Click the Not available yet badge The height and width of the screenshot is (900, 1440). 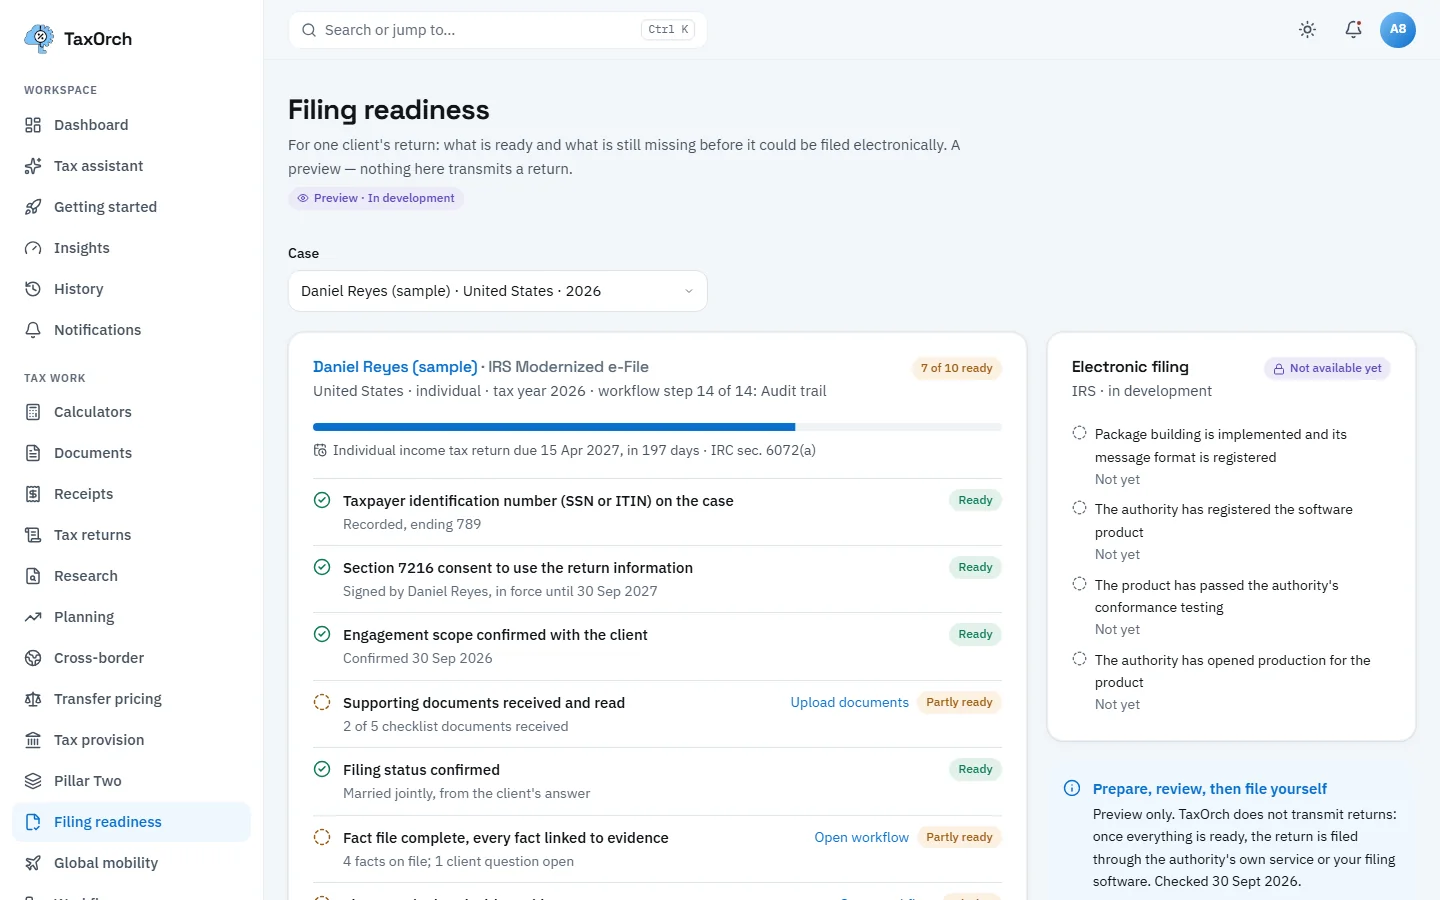point(1327,368)
